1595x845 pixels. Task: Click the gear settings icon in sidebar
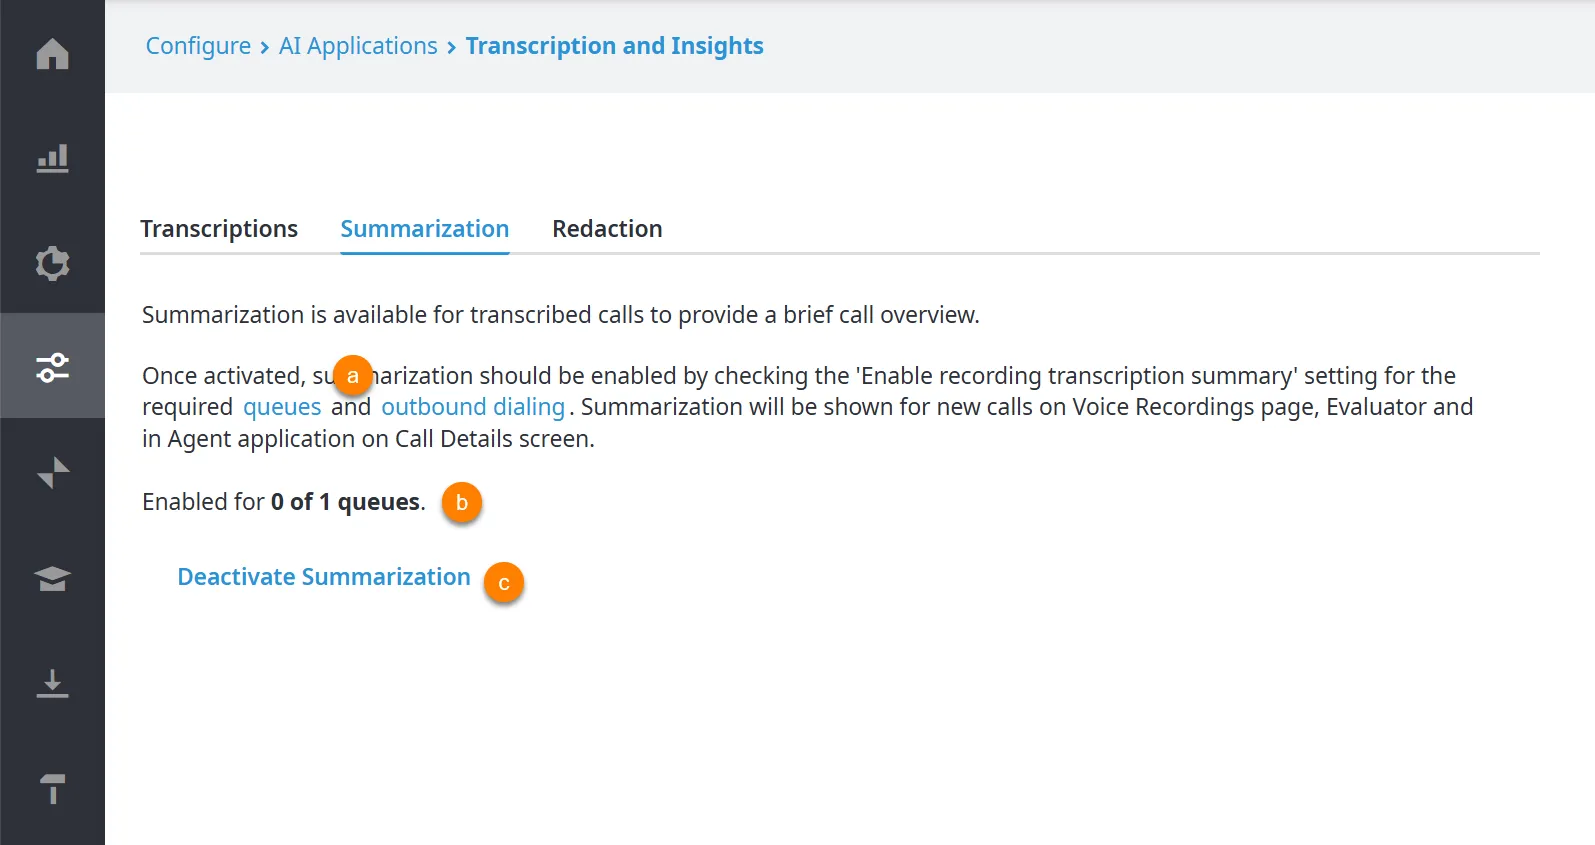52,263
